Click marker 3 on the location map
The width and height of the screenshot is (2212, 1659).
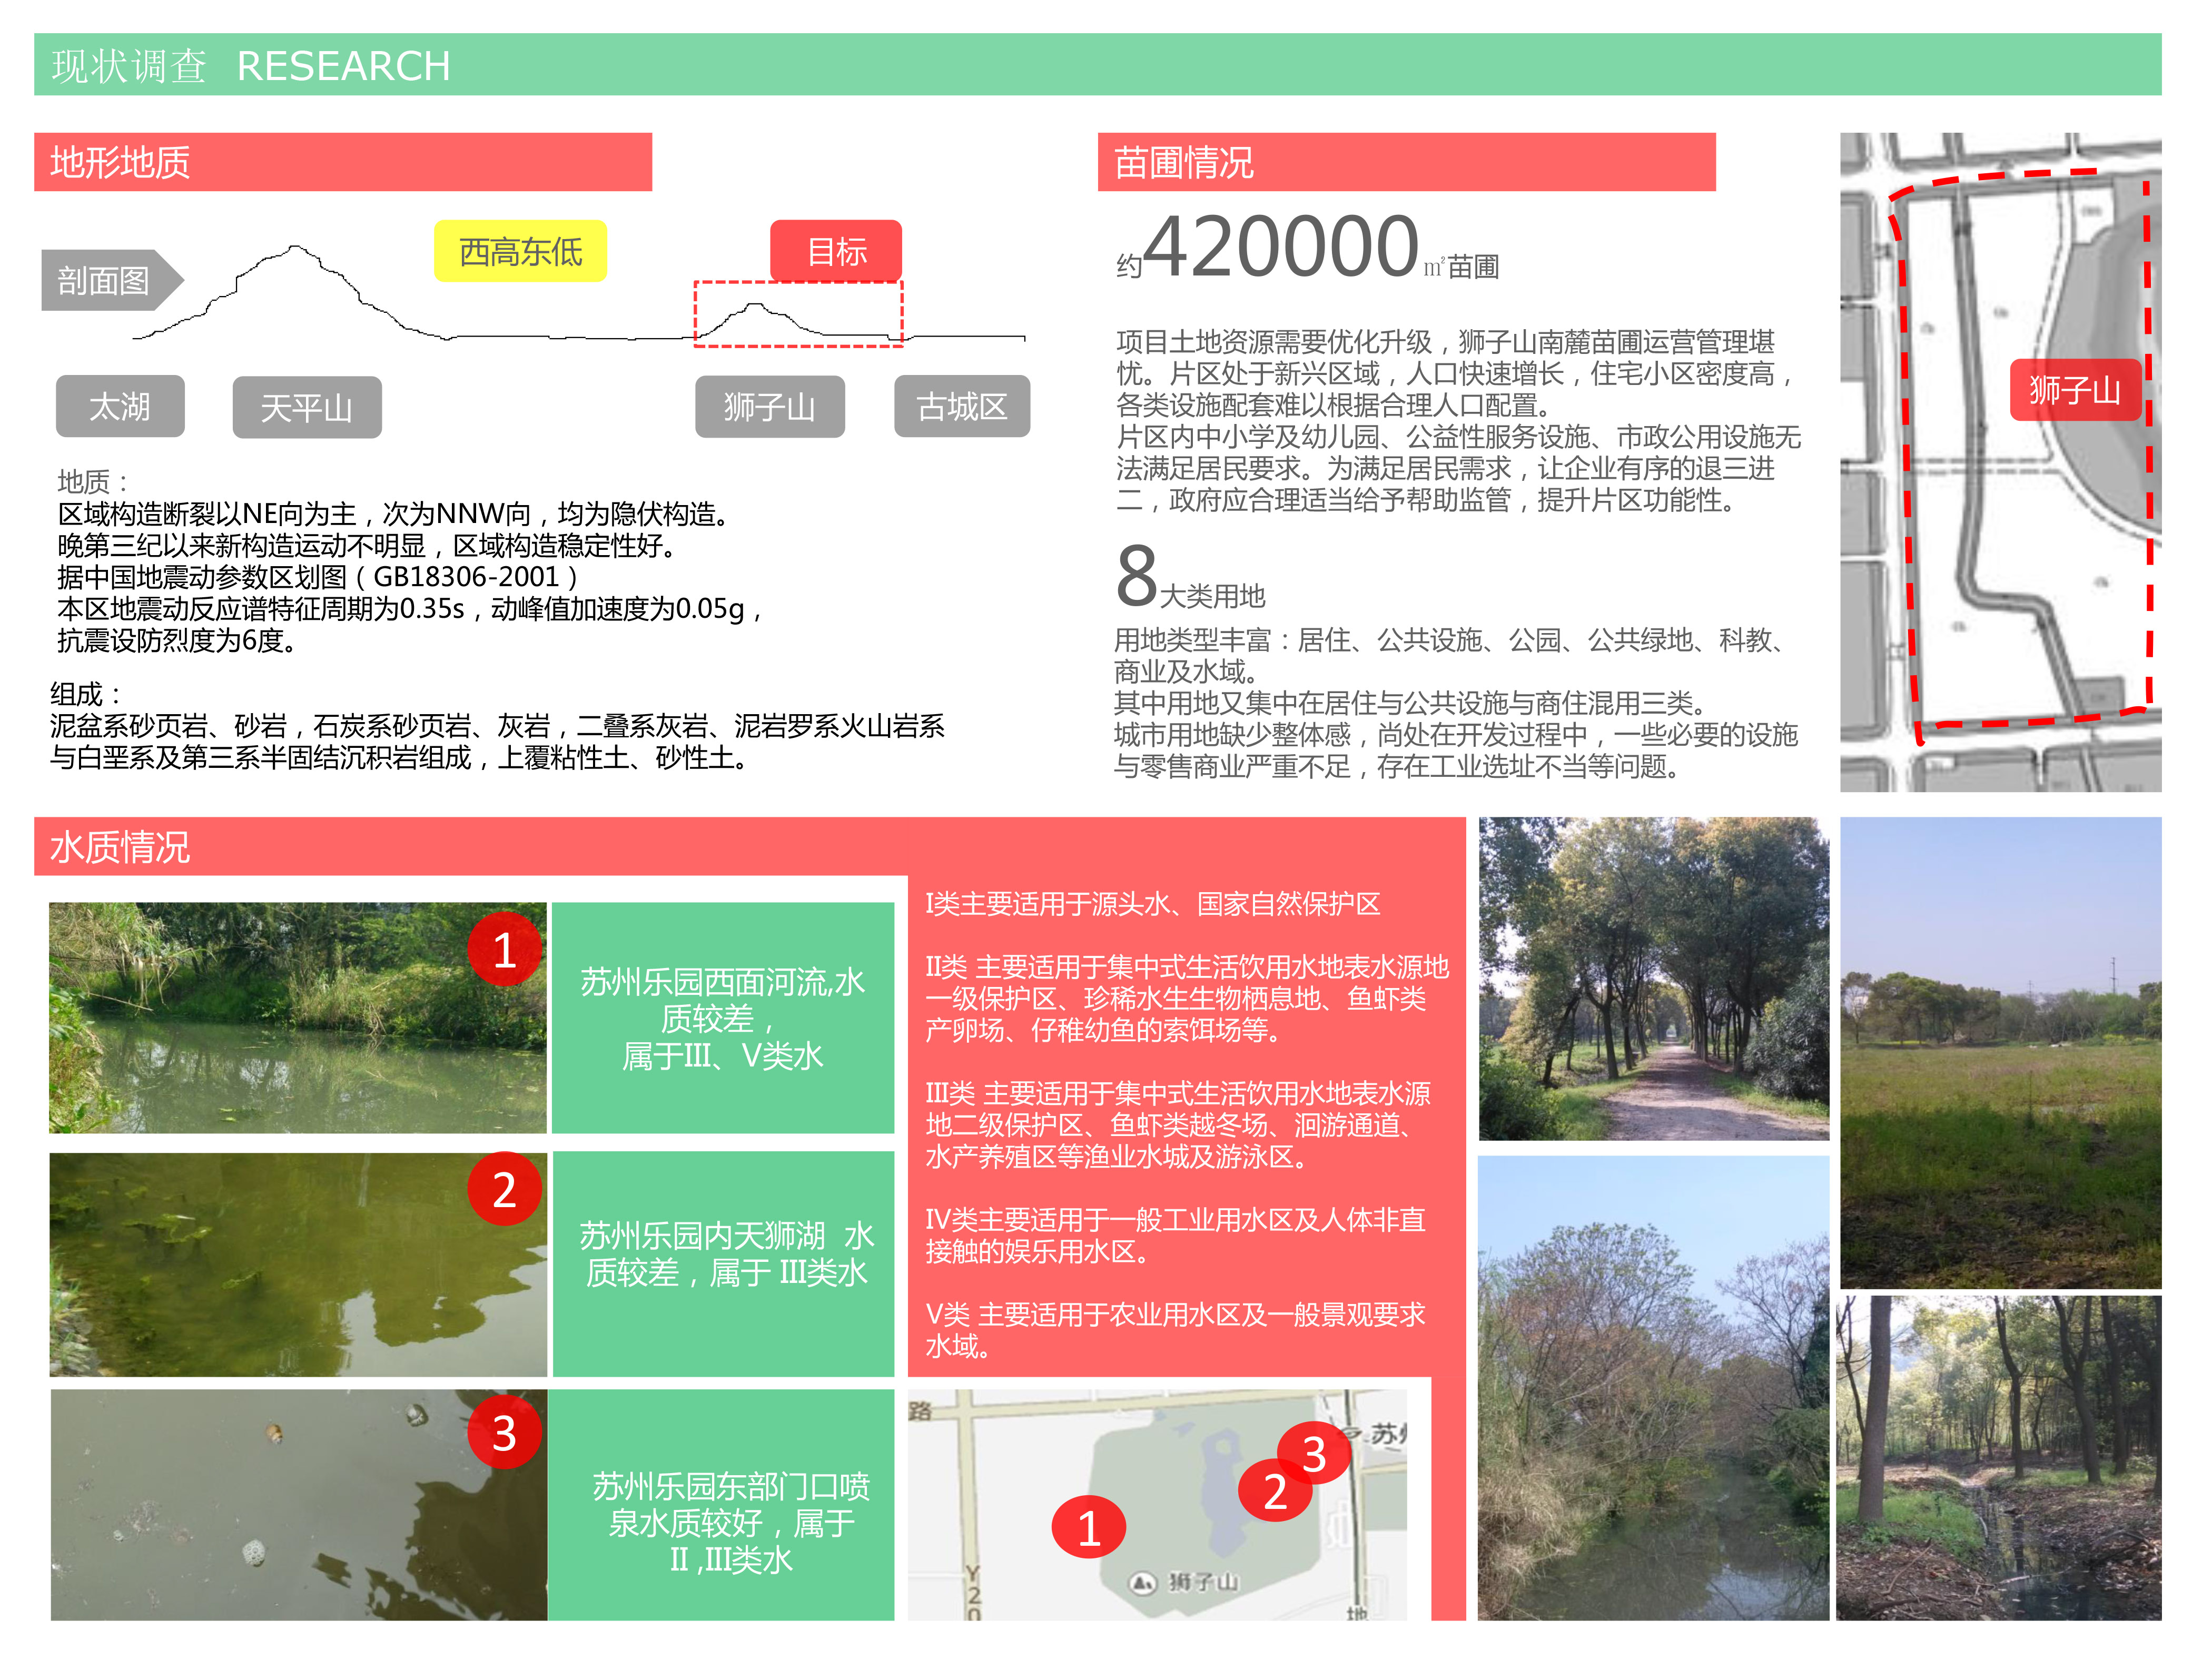(1314, 1453)
